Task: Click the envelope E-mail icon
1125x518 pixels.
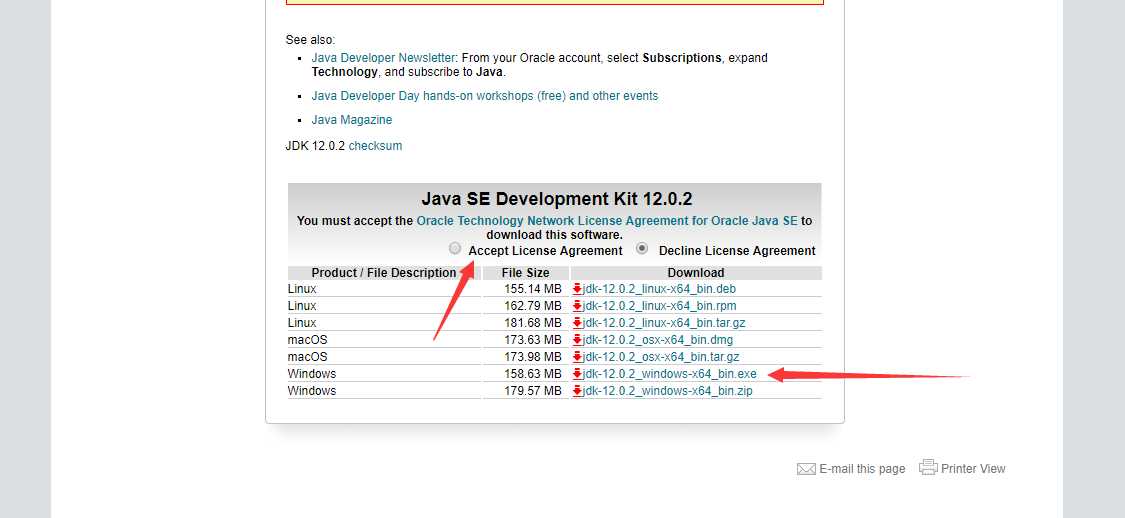Action: tap(806, 469)
